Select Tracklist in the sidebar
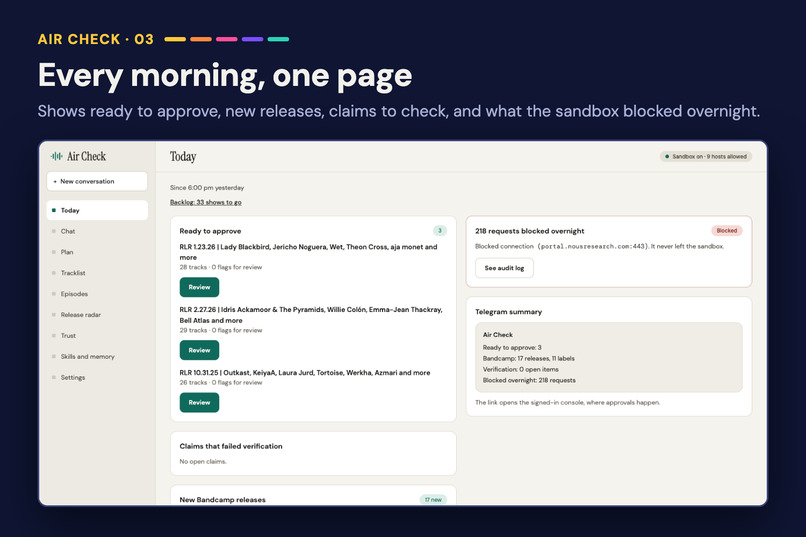Viewport: 806px width, 537px height. pos(73,273)
